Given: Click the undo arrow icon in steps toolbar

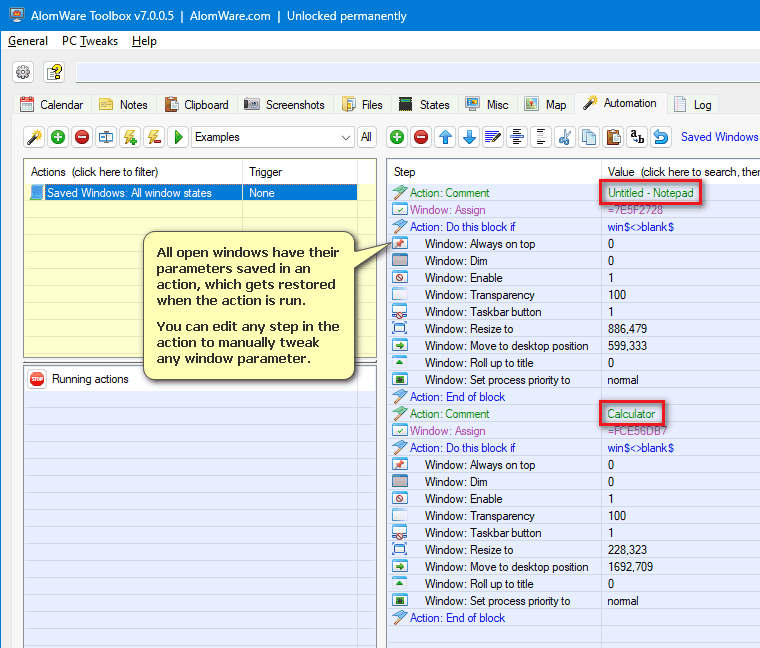Looking at the screenshot, I should click(x=660, y=137).
